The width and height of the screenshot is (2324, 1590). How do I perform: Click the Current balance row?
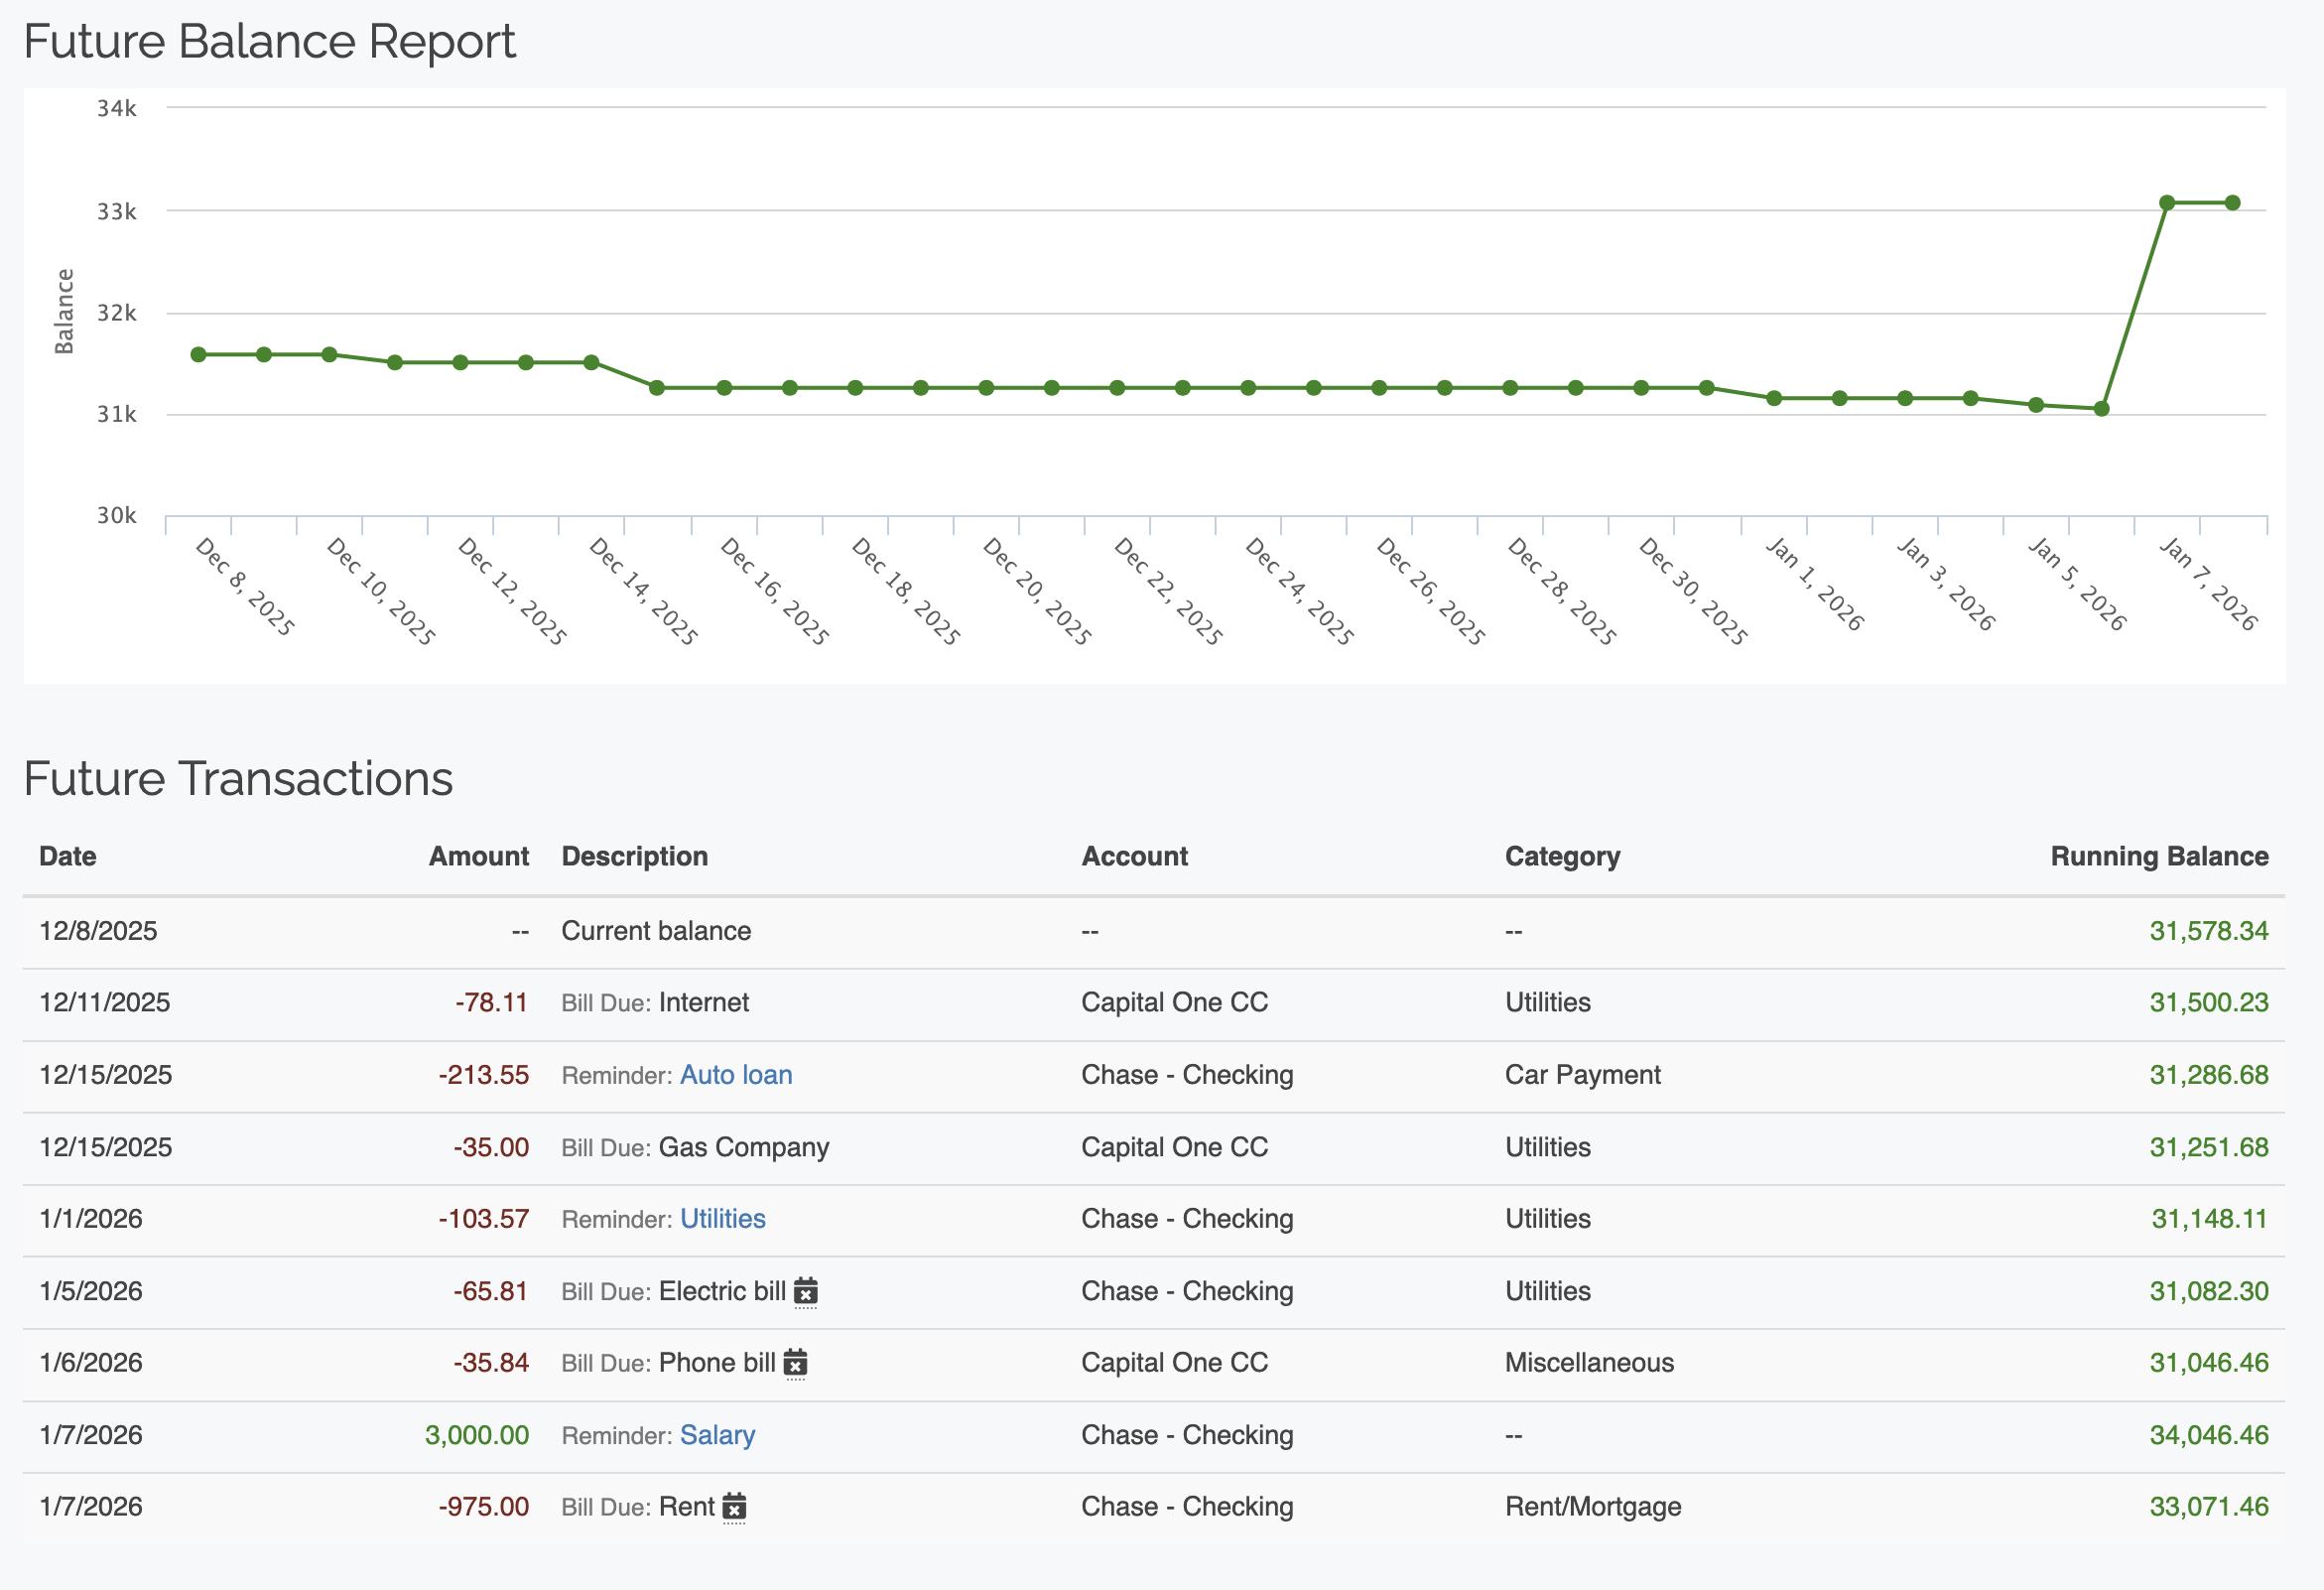pyautogui.click(x=655, y=931)
